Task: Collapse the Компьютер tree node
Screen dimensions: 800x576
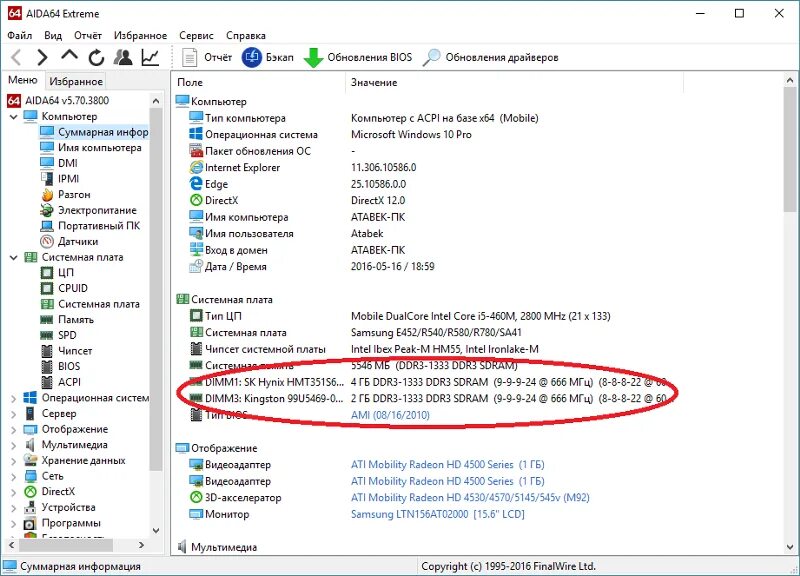Action: (14, 117)
